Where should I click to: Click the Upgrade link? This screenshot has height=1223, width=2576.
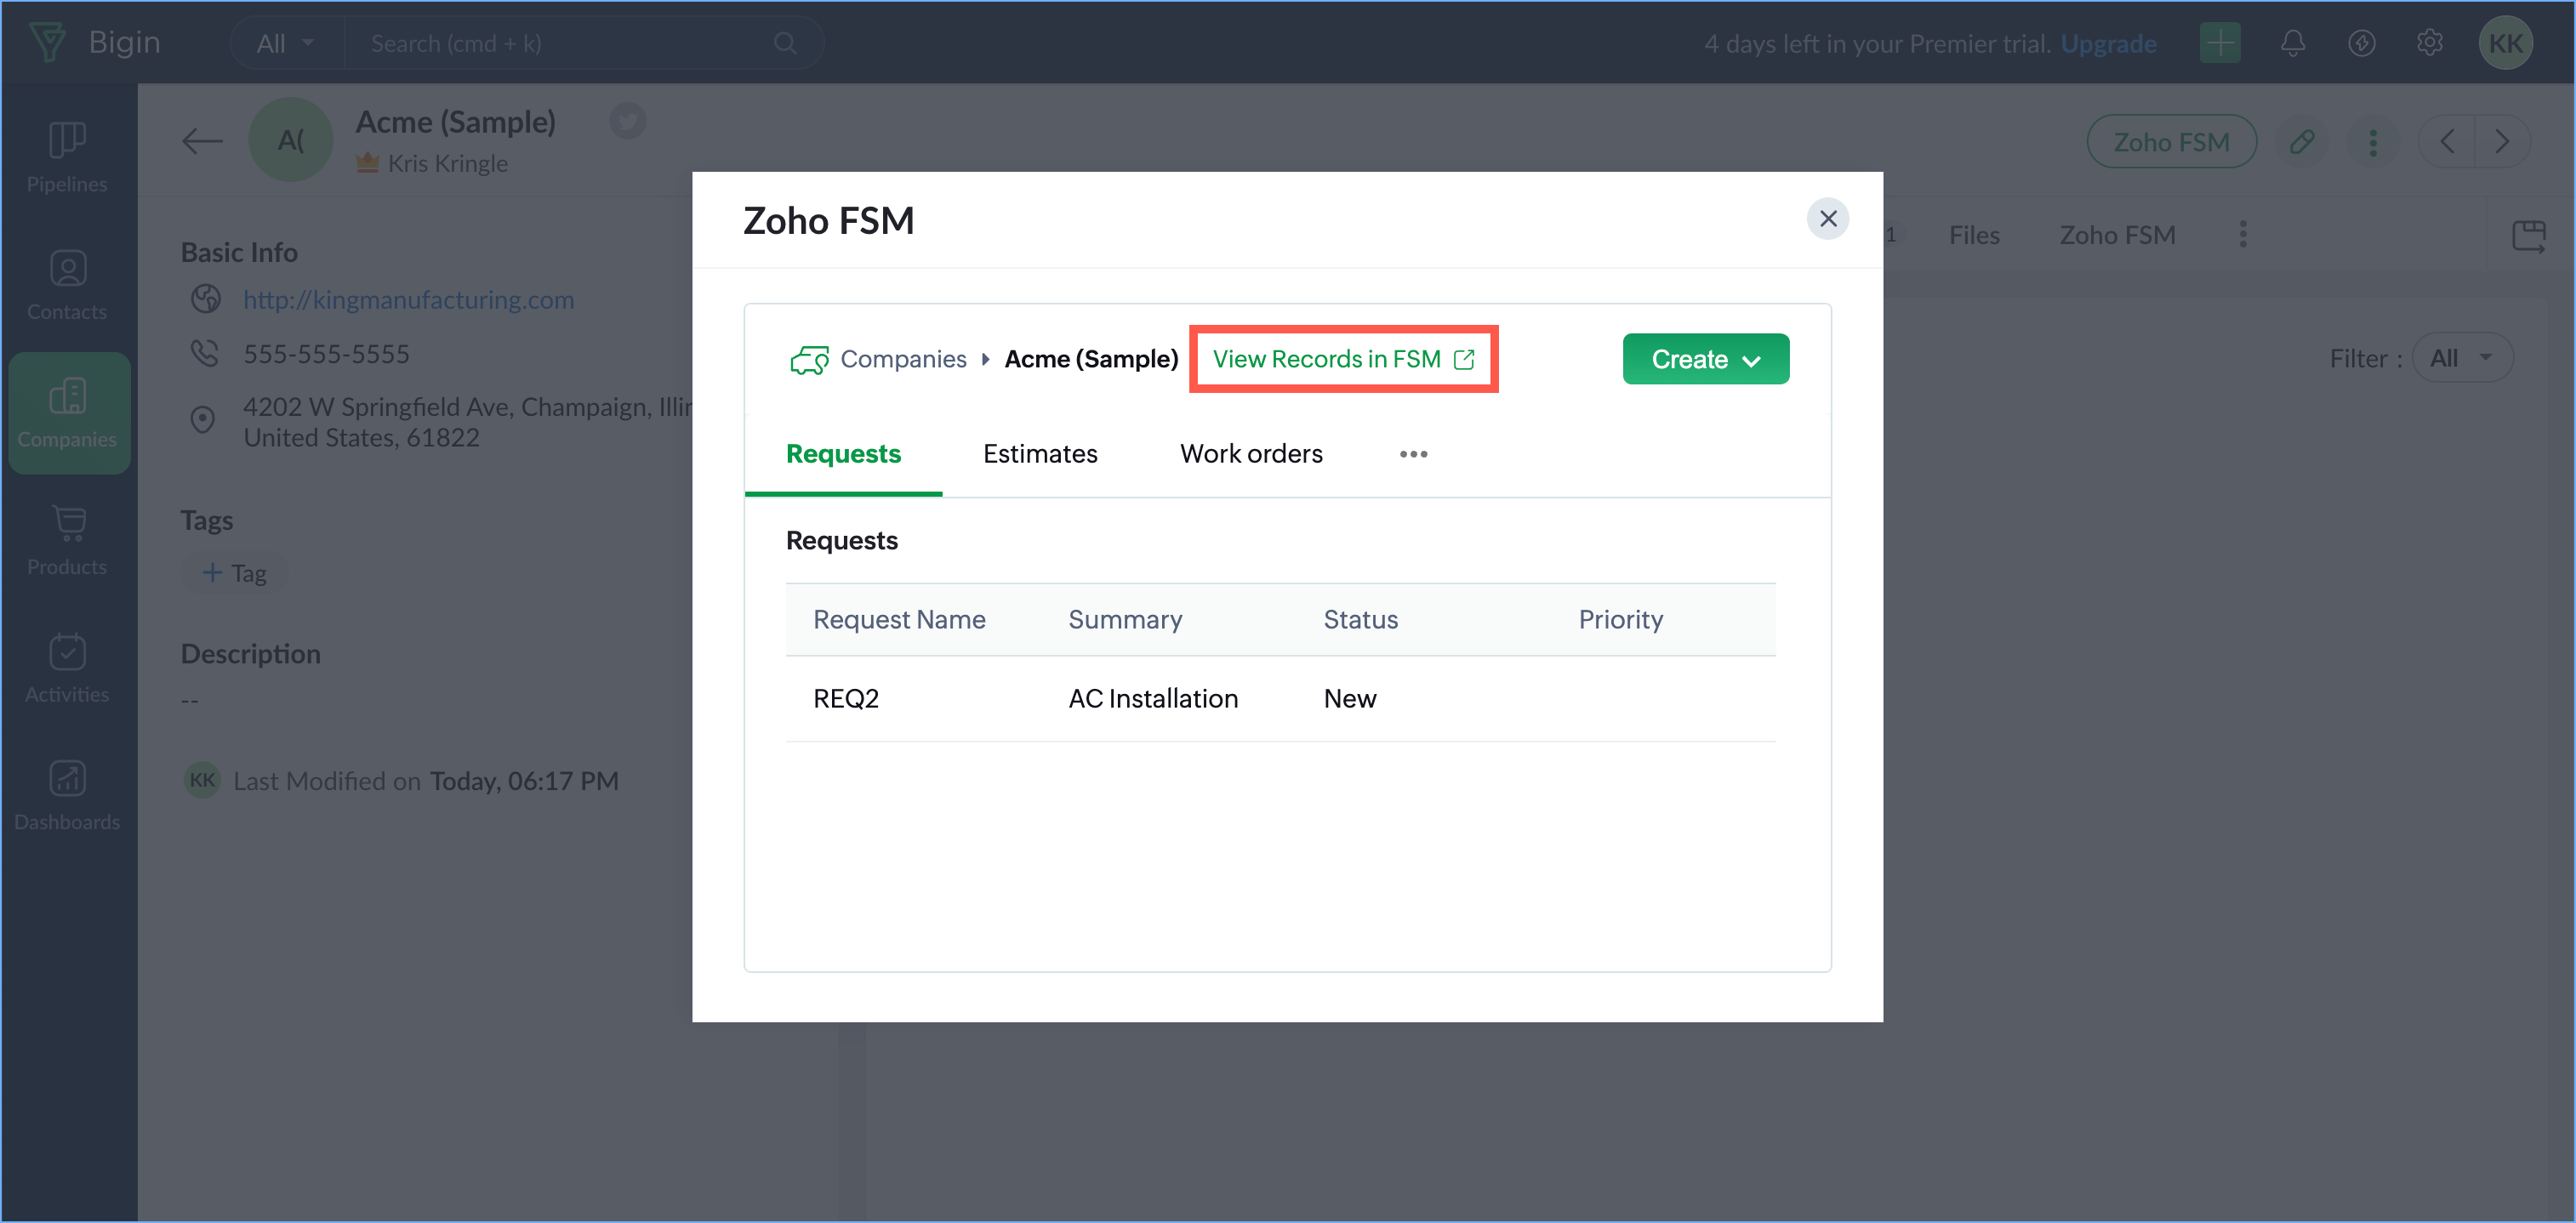tap(2108, 44)
